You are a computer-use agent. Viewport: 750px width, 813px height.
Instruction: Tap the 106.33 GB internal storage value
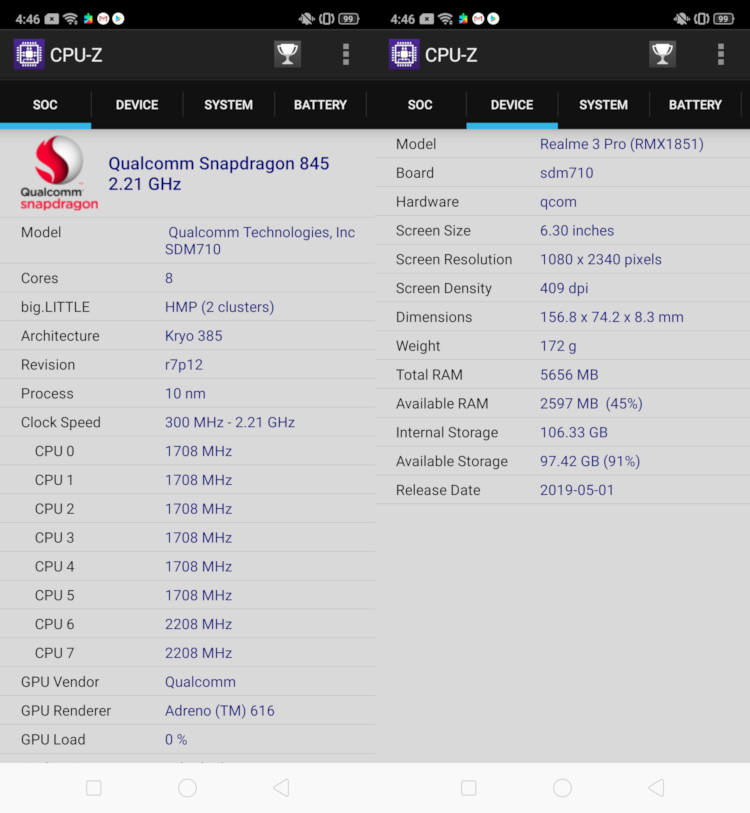point(574,432)
